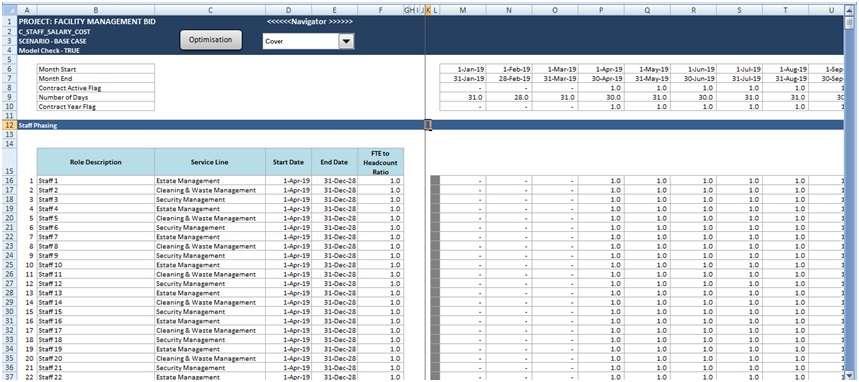Click the '28-Feb-19' month end cell

pos(509,79)
